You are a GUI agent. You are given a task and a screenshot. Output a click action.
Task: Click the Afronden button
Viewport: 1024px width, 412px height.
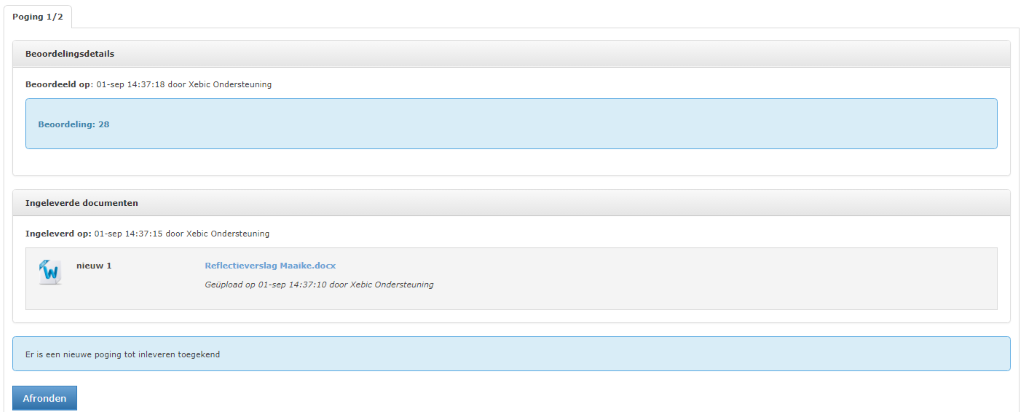tap(44, 398)
